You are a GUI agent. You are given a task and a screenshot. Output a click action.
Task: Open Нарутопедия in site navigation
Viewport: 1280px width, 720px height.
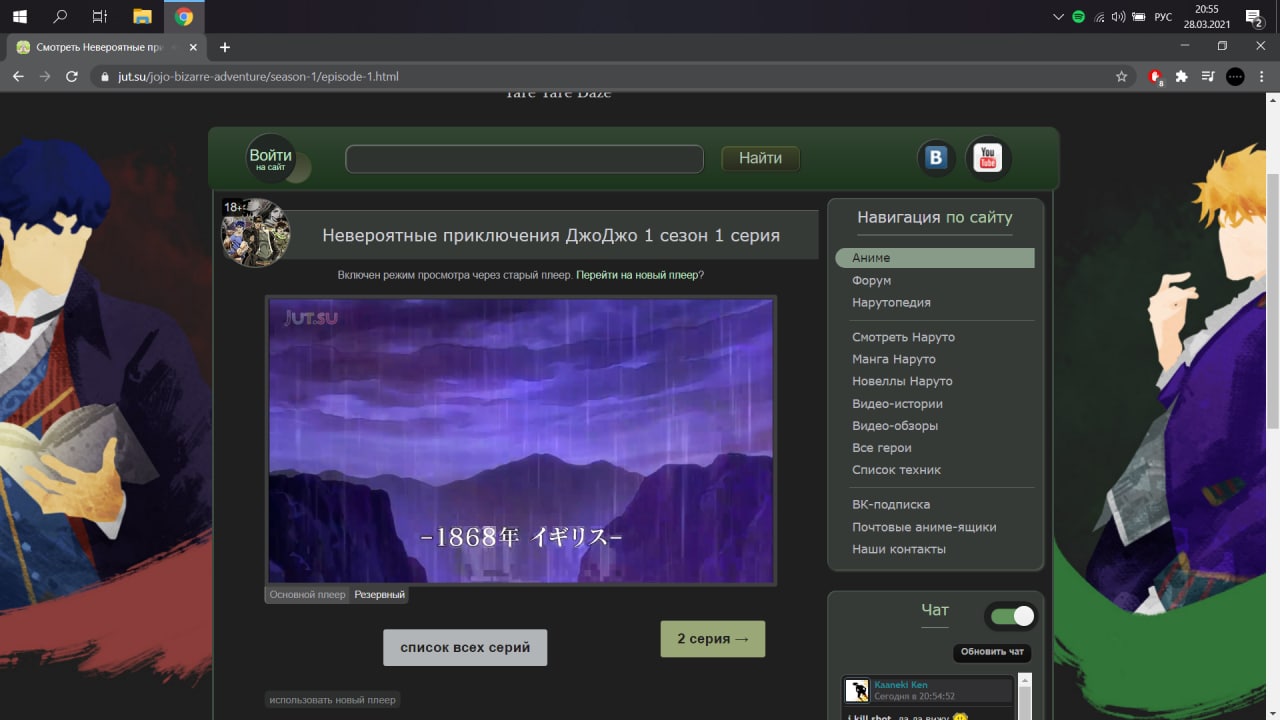tap(891, 302)
